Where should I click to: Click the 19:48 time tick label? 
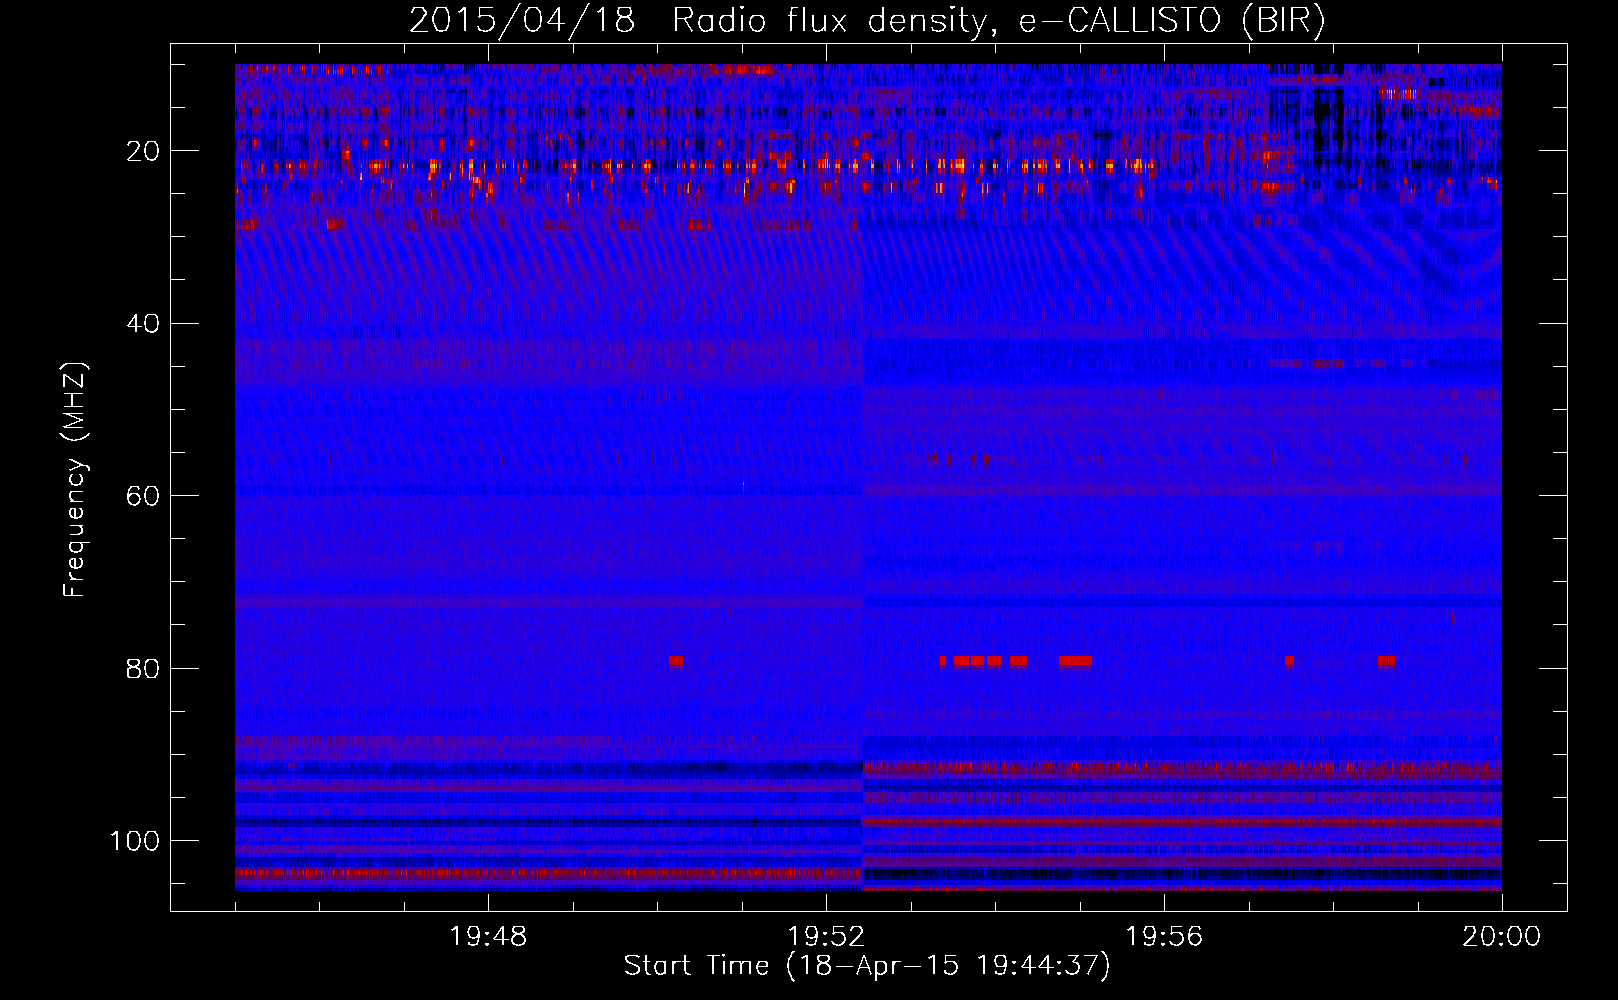(x=488, y=937)
